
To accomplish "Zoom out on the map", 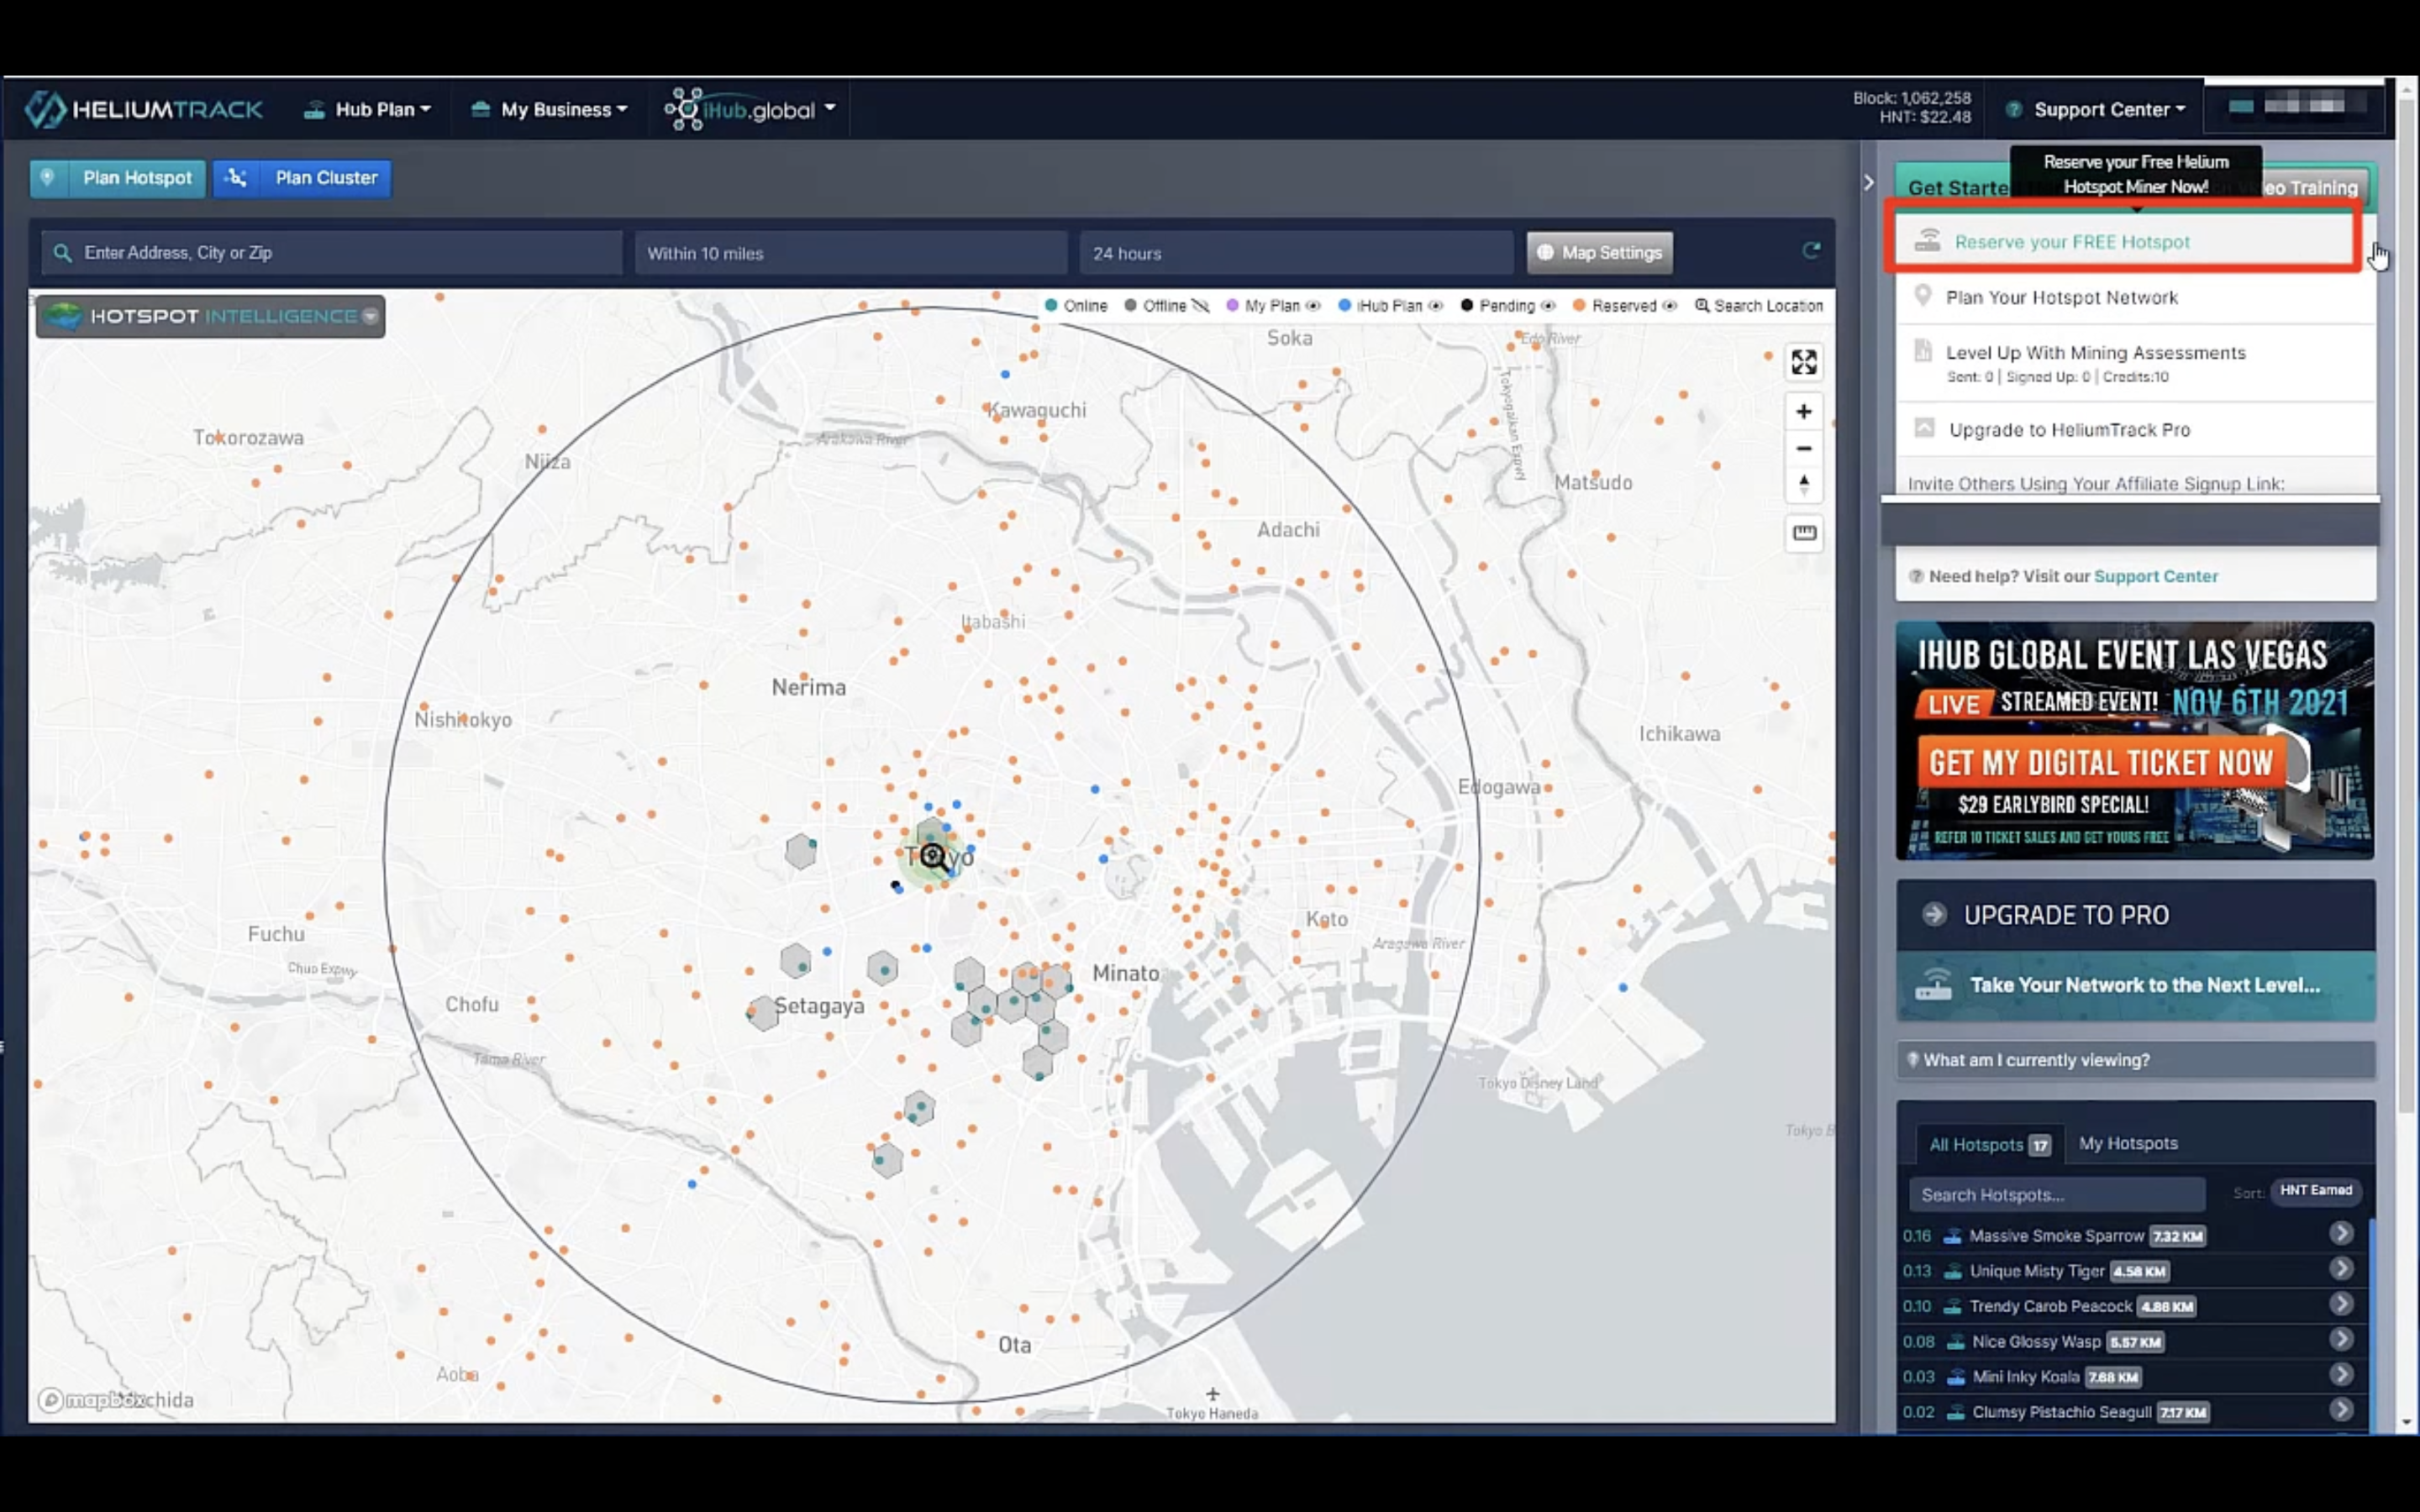I will pyautogui.click(x=1804, y=448).
